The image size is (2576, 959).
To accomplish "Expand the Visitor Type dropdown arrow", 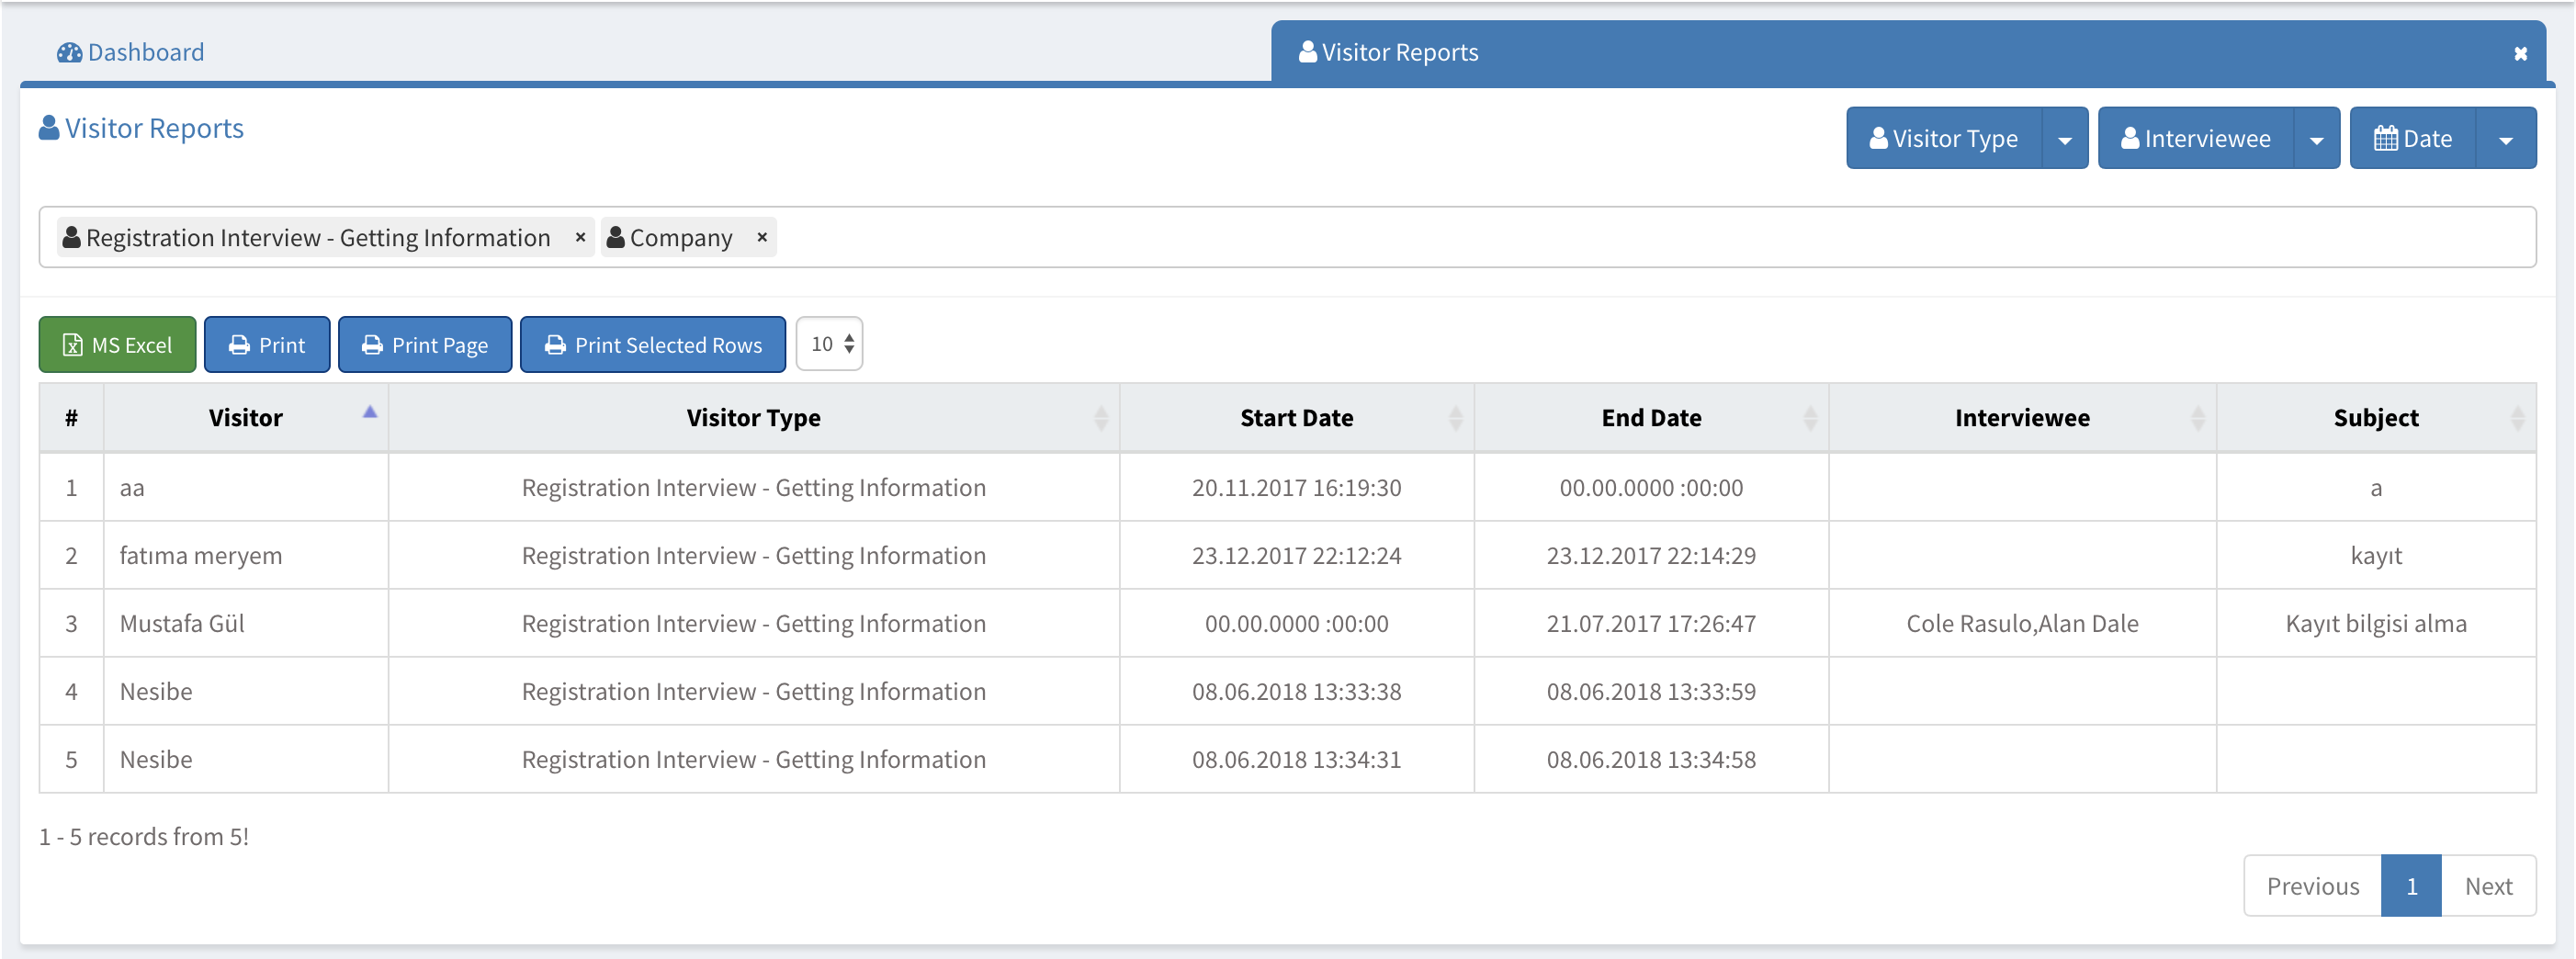I will point(2065,139).
